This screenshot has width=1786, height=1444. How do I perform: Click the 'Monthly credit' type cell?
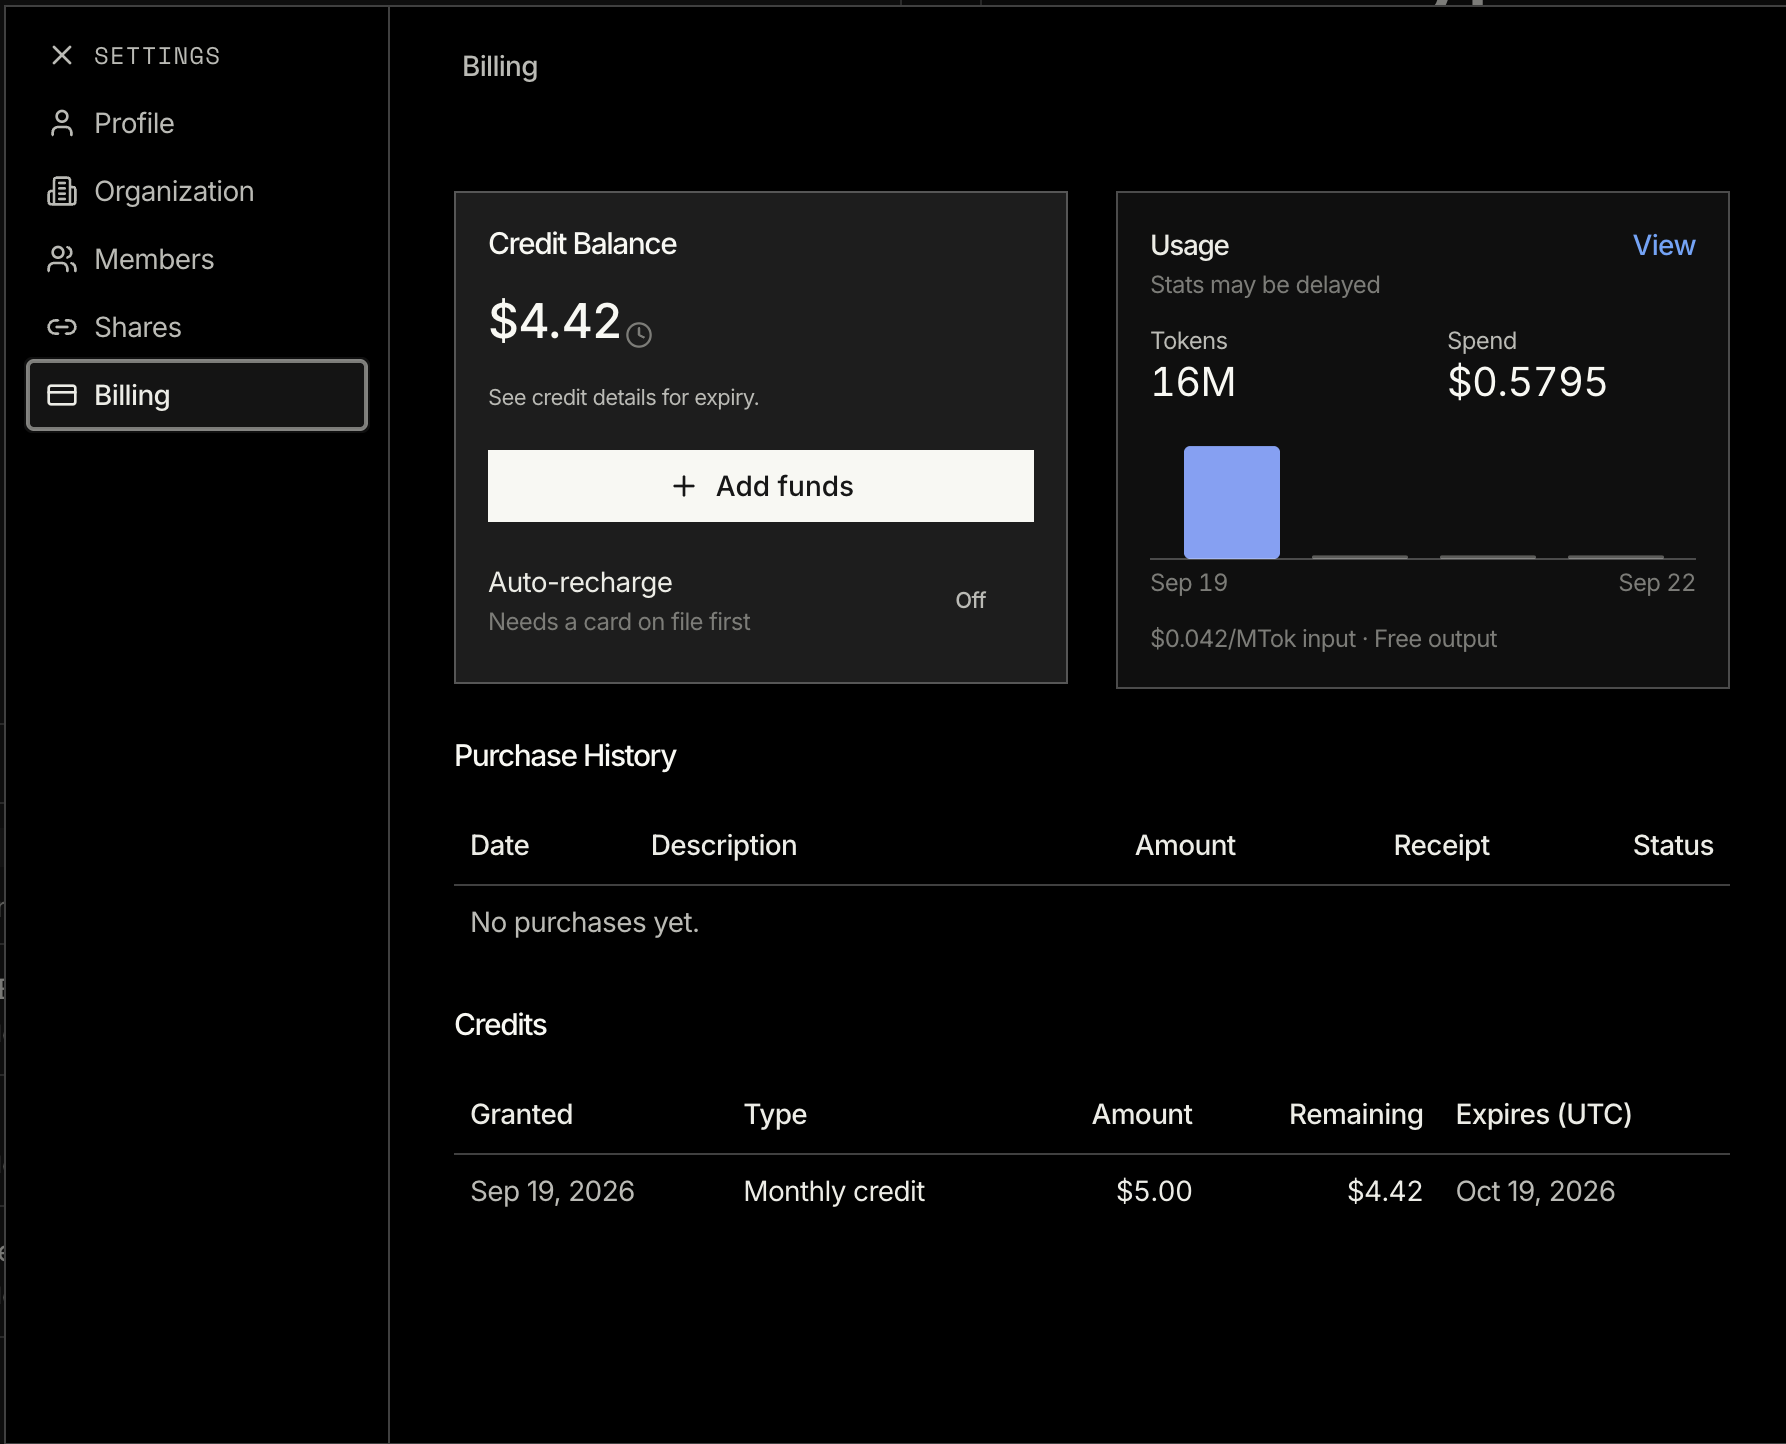[834, 1191]
